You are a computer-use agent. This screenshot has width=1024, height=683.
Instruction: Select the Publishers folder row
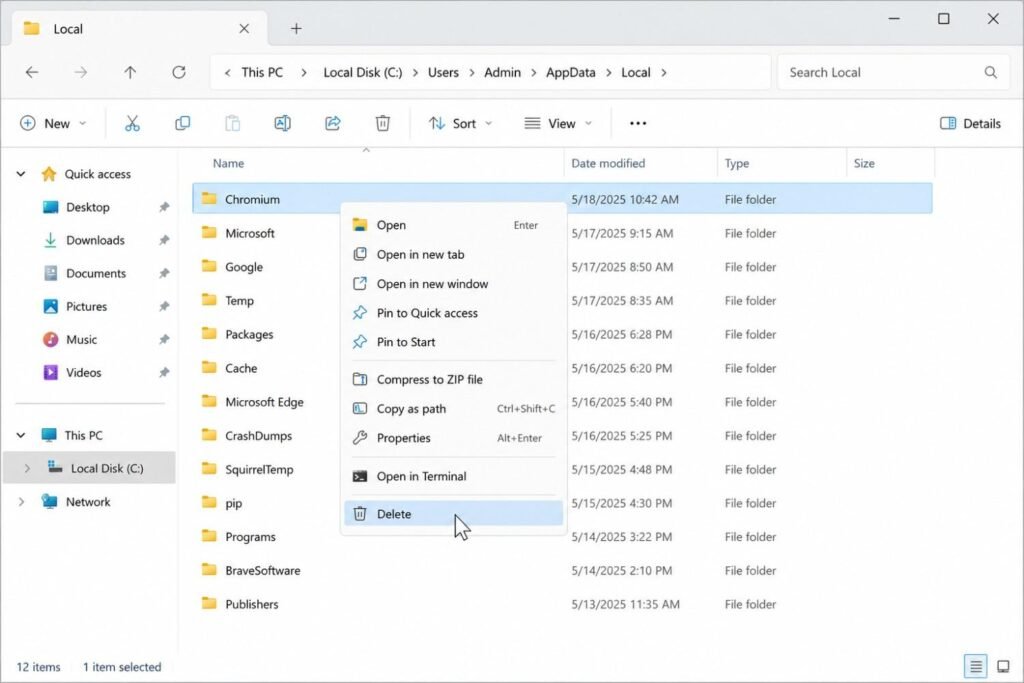point(562,604)
